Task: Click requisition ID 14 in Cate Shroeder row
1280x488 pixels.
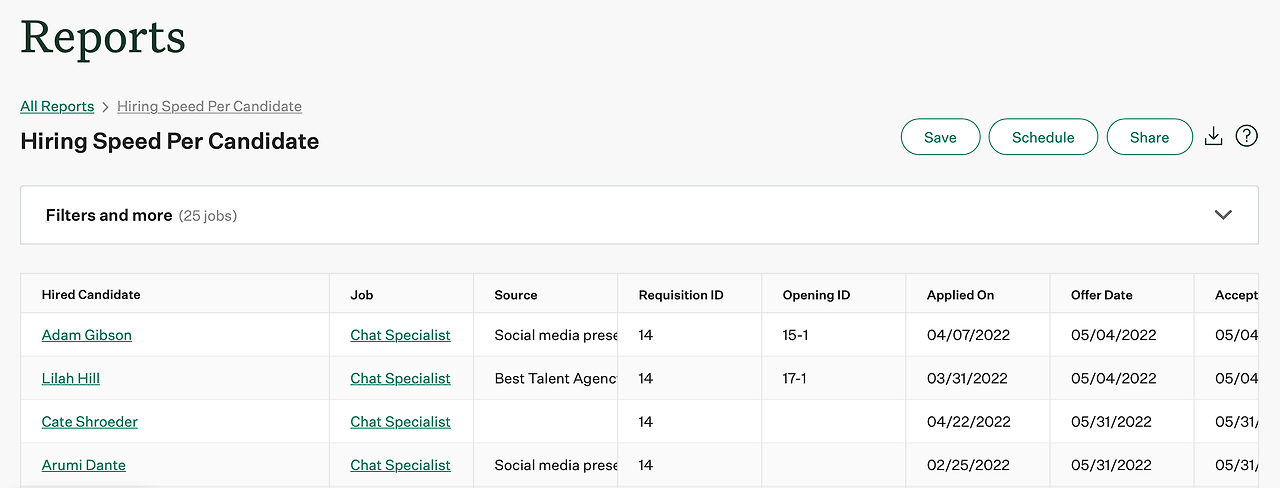Action: [x=646, y=422]
